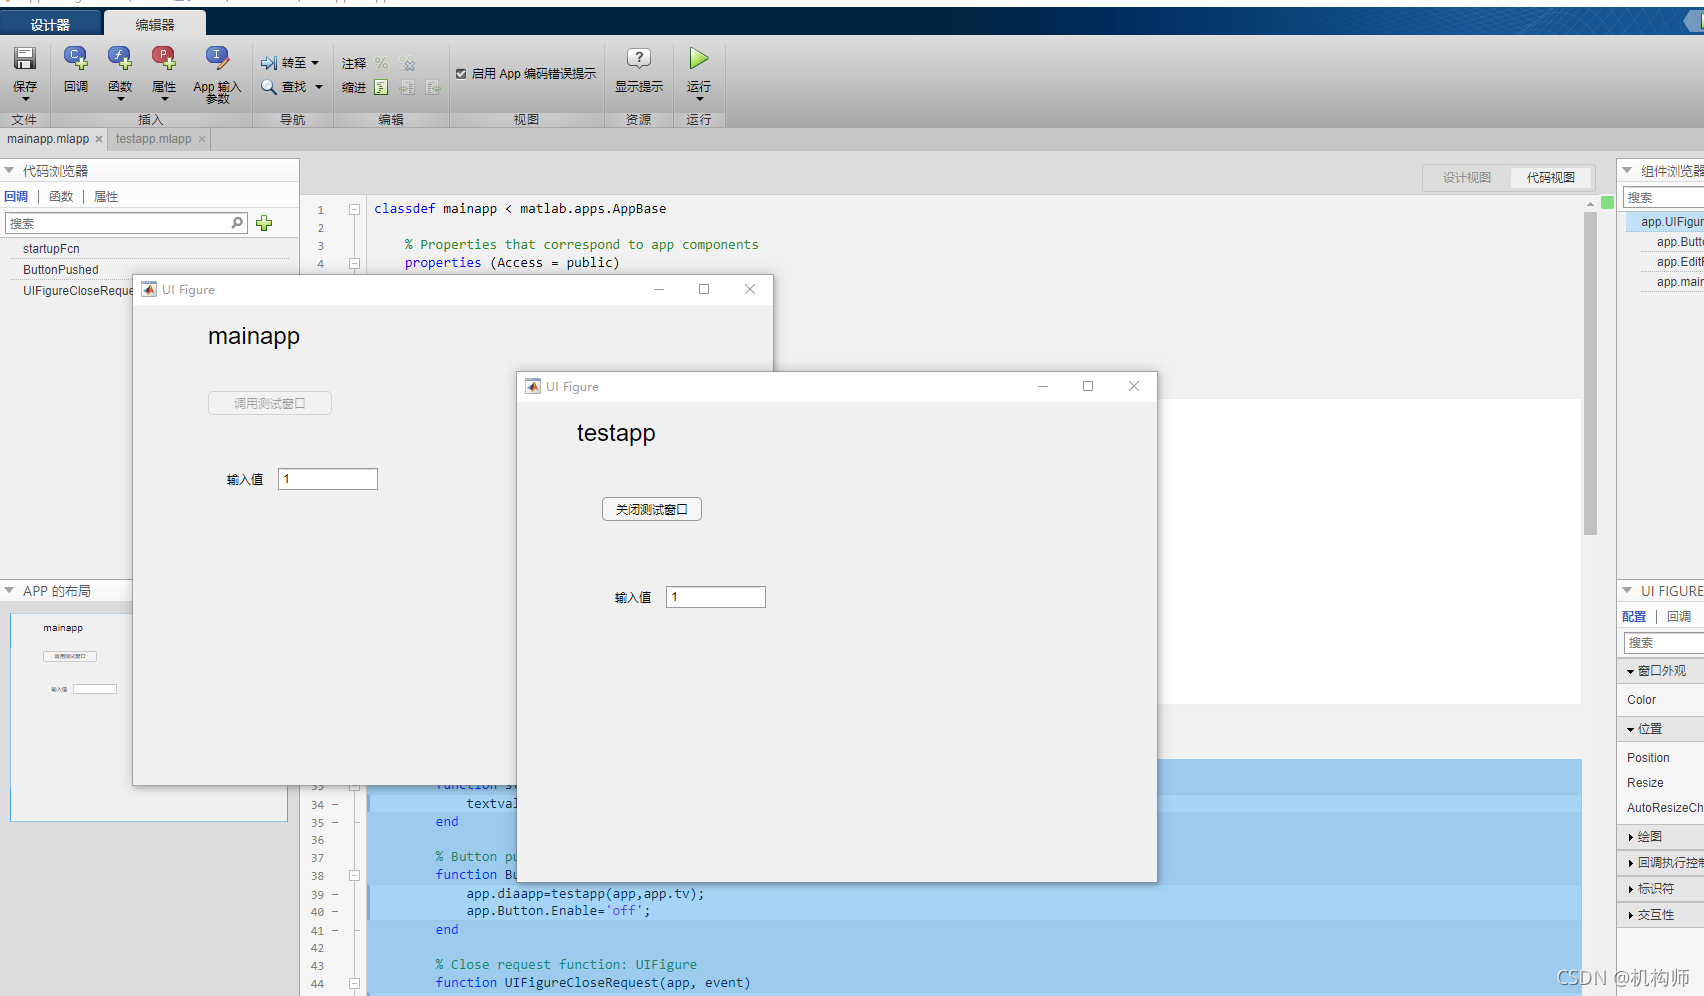Click the decrease indent icon
This screenshot has height=996, width=1704.
[433, 88]
